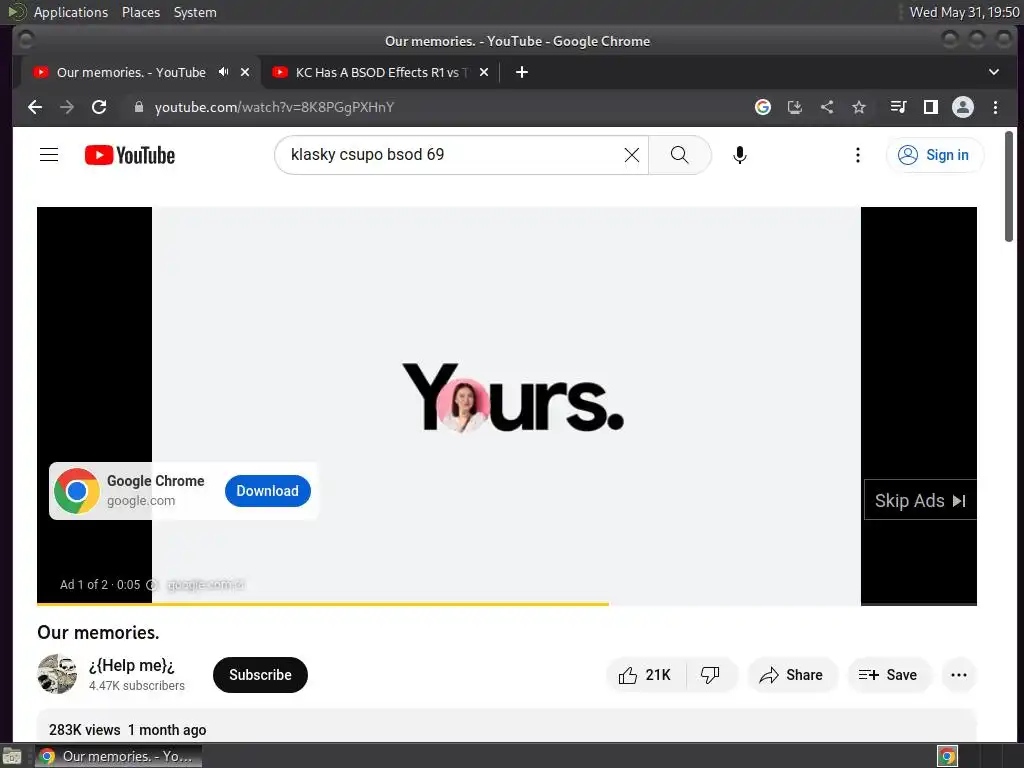Close the 'KC Has A BSOD Effects' tab
Image resolution: width=1024 pixels, height=768 pixels.
[x=484, y=72]
